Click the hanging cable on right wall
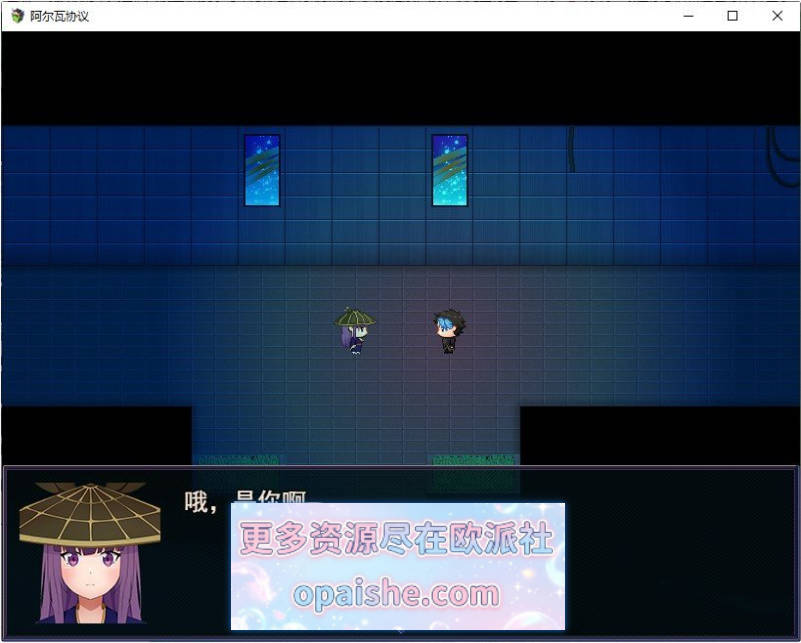The height and width of the screenshot is (643, 801). coord(783,153)
